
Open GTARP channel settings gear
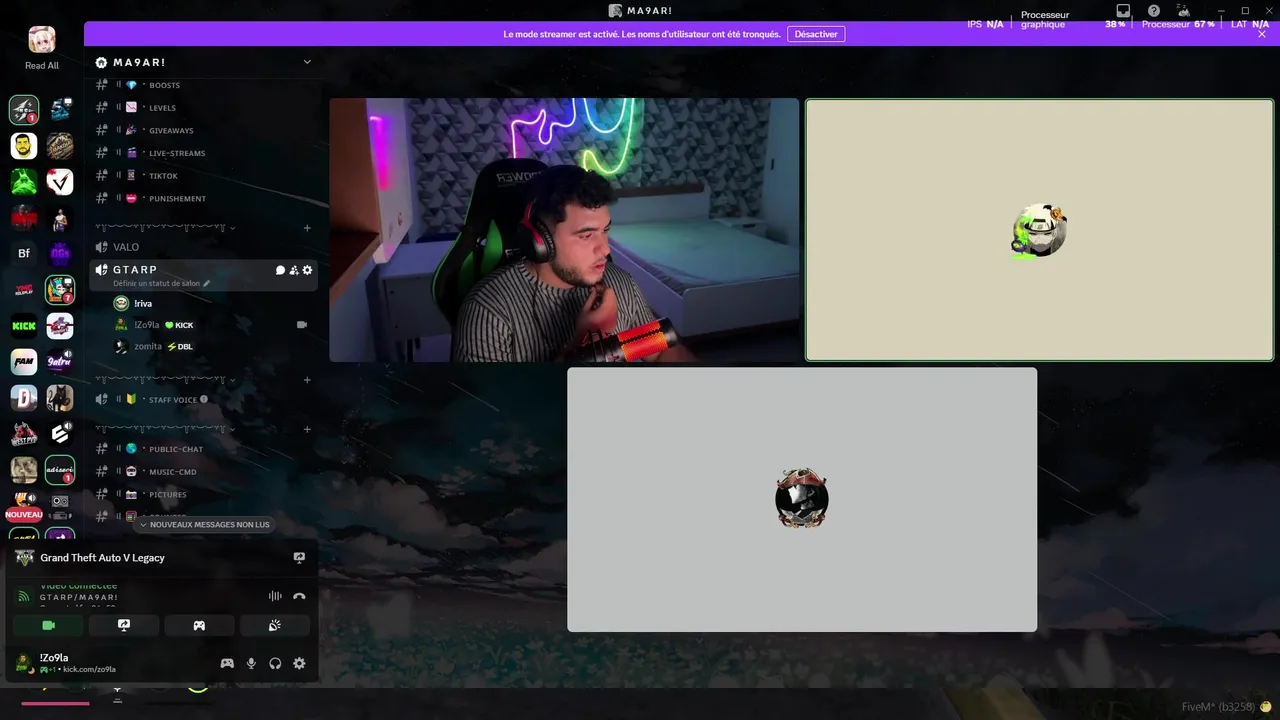pos(307,270)
